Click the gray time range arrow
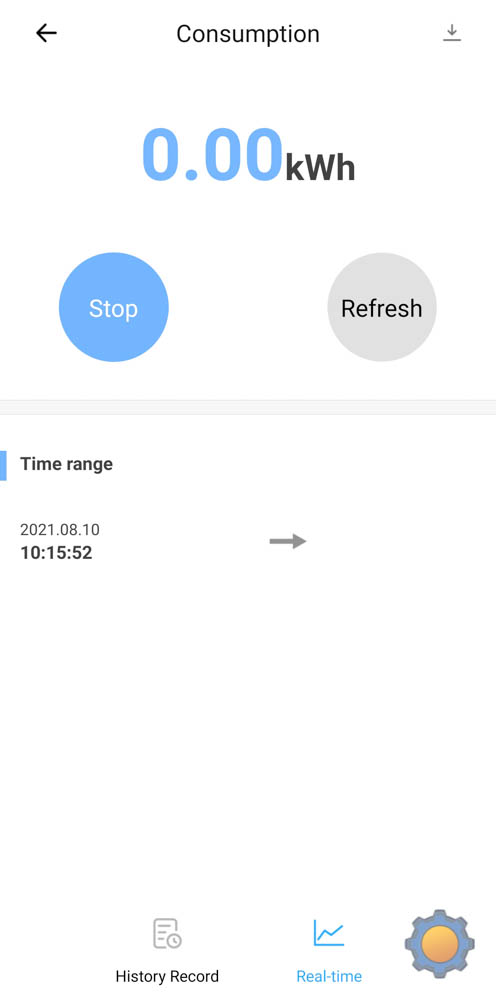The width and height of the screenshot is (496, 1000). [288, 541]
